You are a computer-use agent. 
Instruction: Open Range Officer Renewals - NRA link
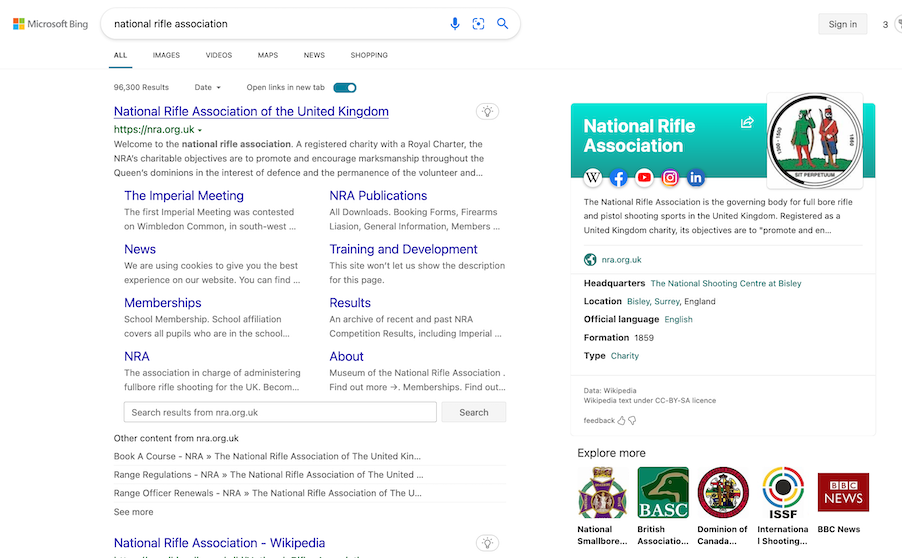[267, 493]
